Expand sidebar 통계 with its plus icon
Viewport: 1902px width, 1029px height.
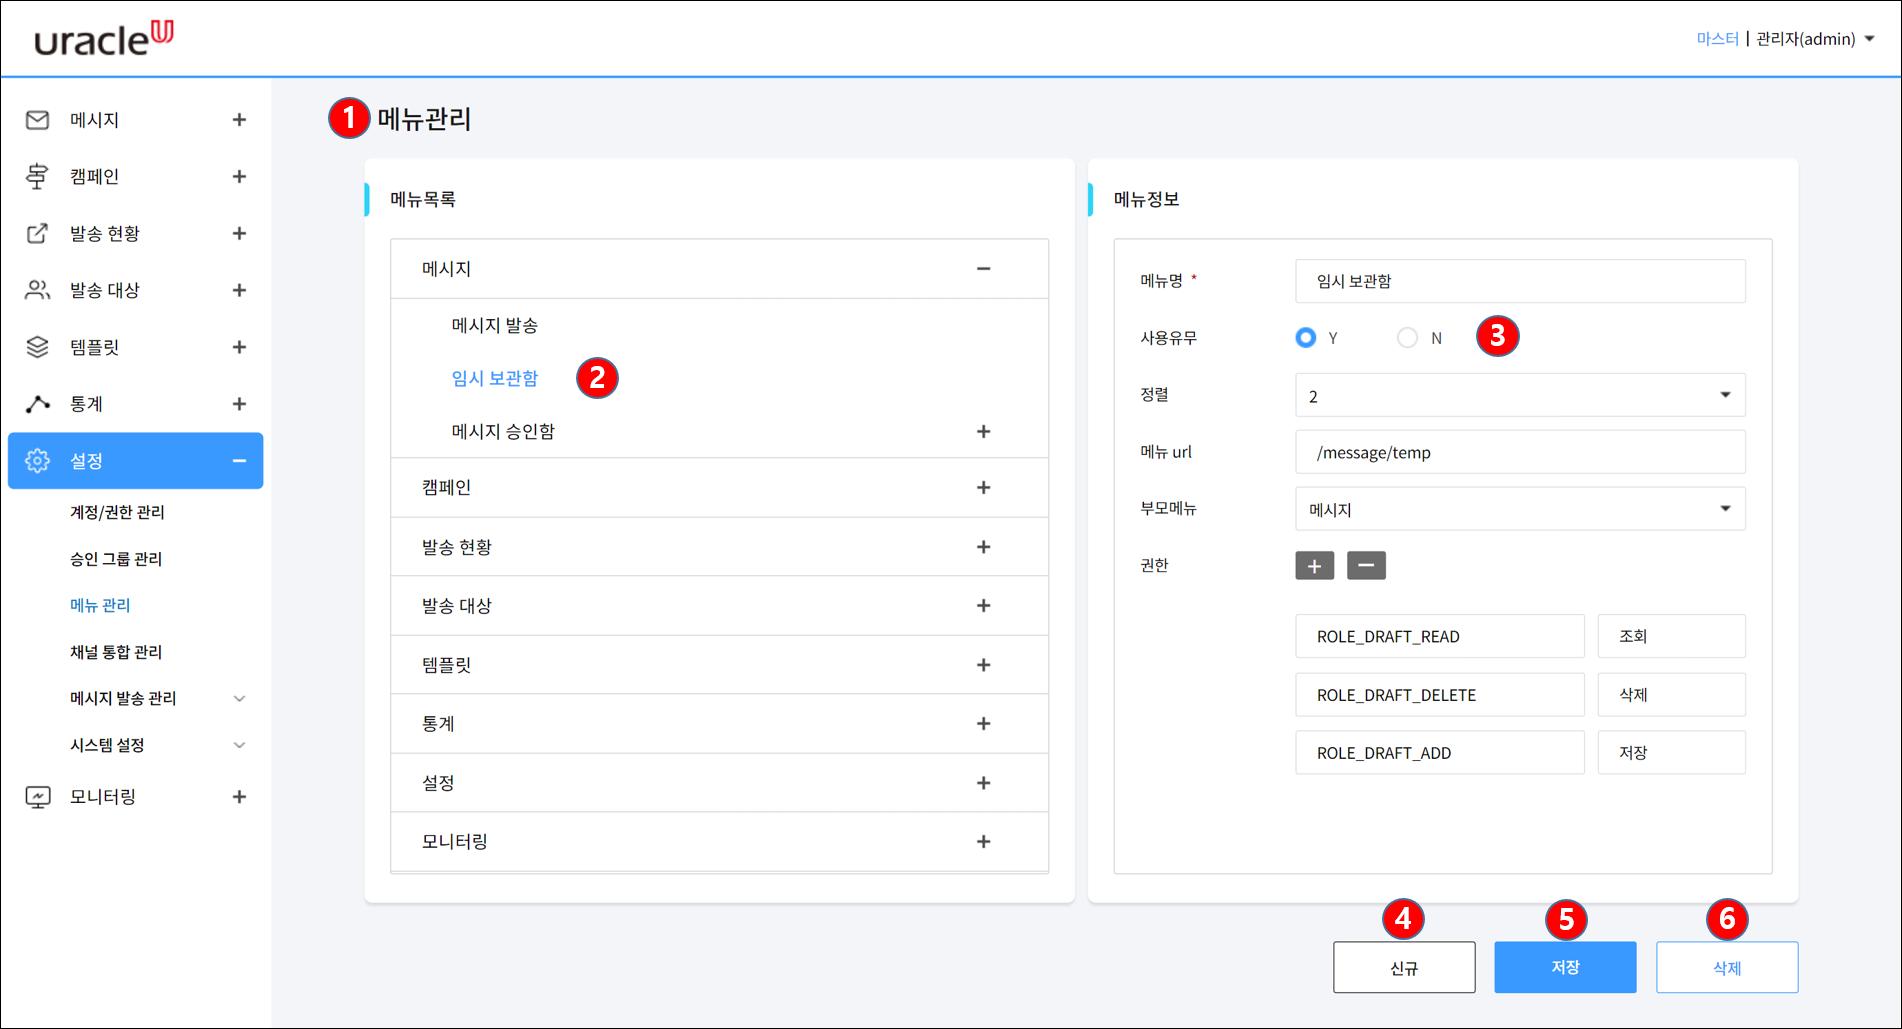(239, 404)
